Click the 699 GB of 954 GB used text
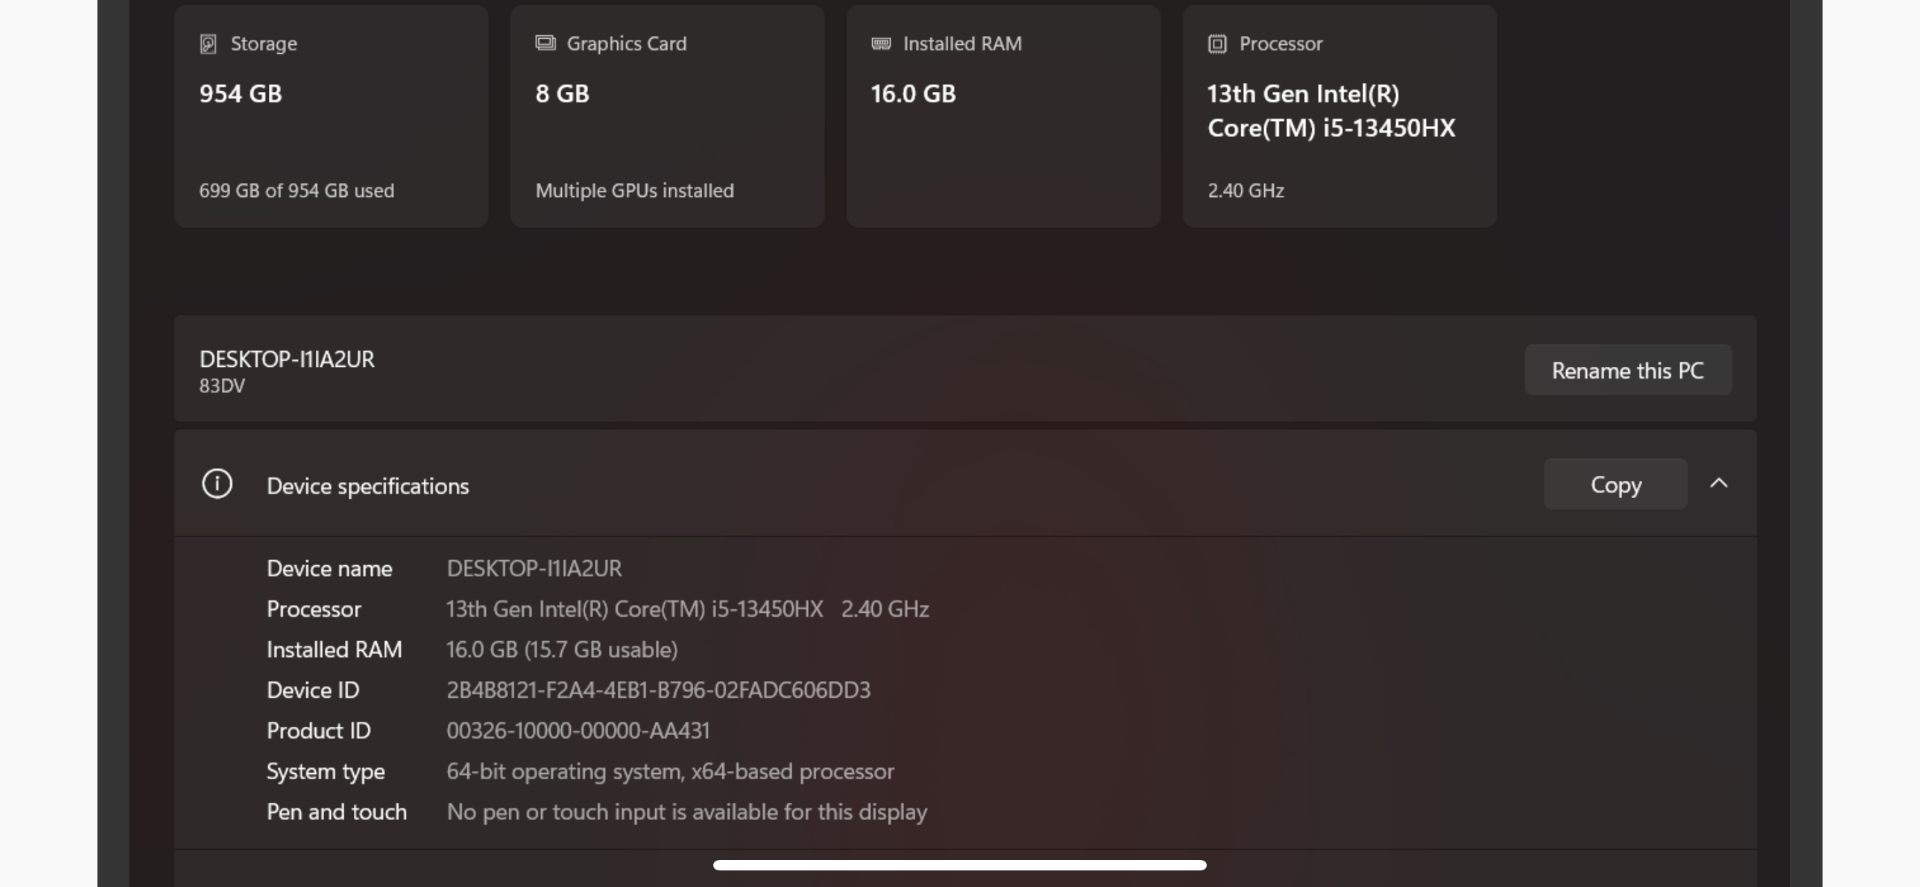 (296, 190)
